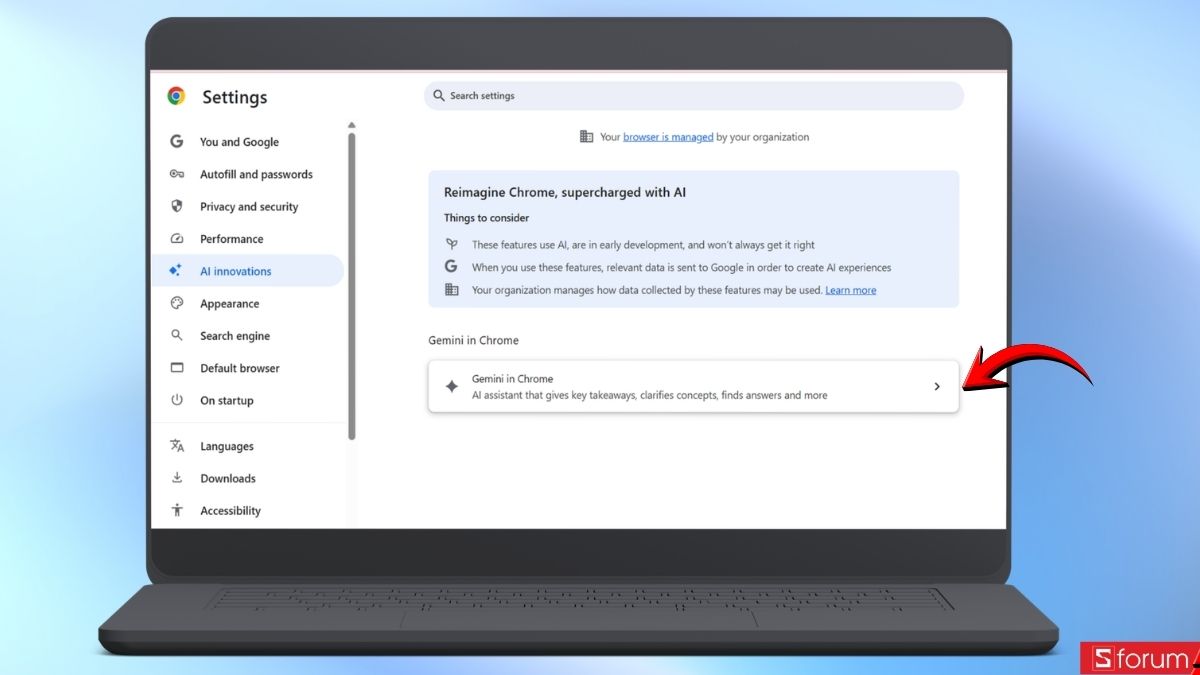Screen dimensions: 1200x675
Task: Click the sidebar scroll up arrow
Action: [351, 125]
